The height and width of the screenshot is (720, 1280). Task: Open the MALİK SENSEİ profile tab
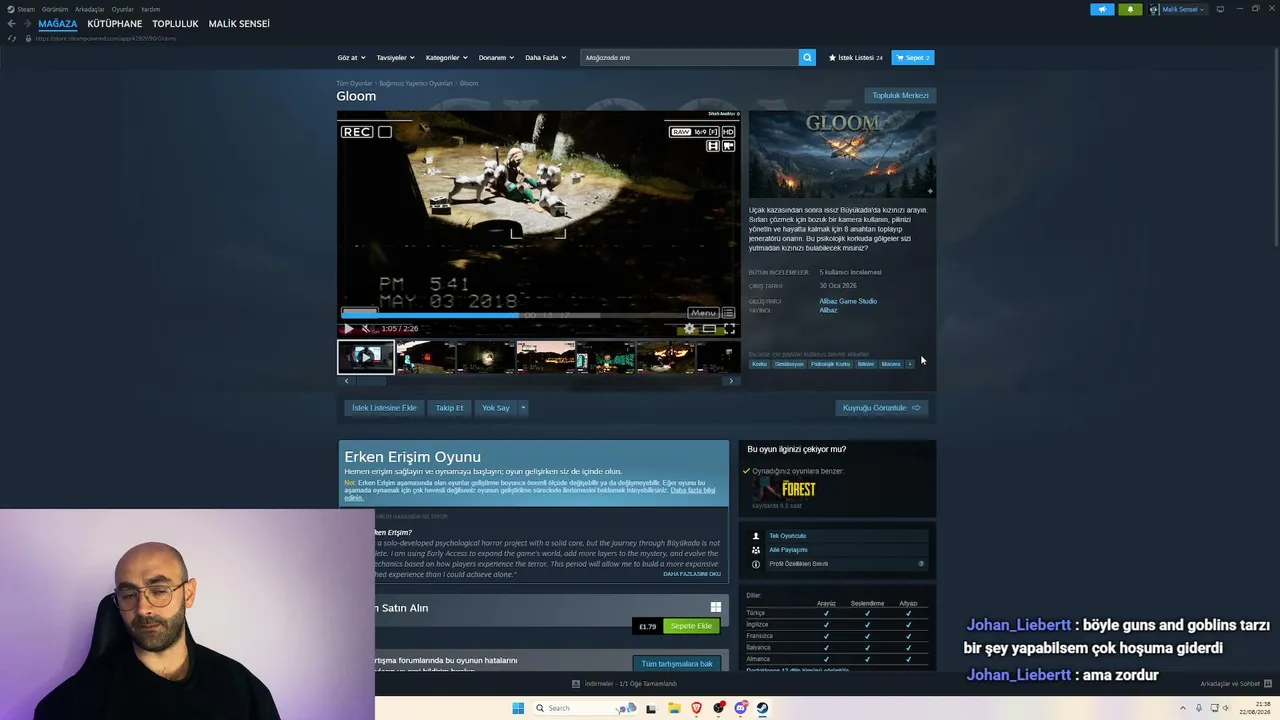coord(239,24)
